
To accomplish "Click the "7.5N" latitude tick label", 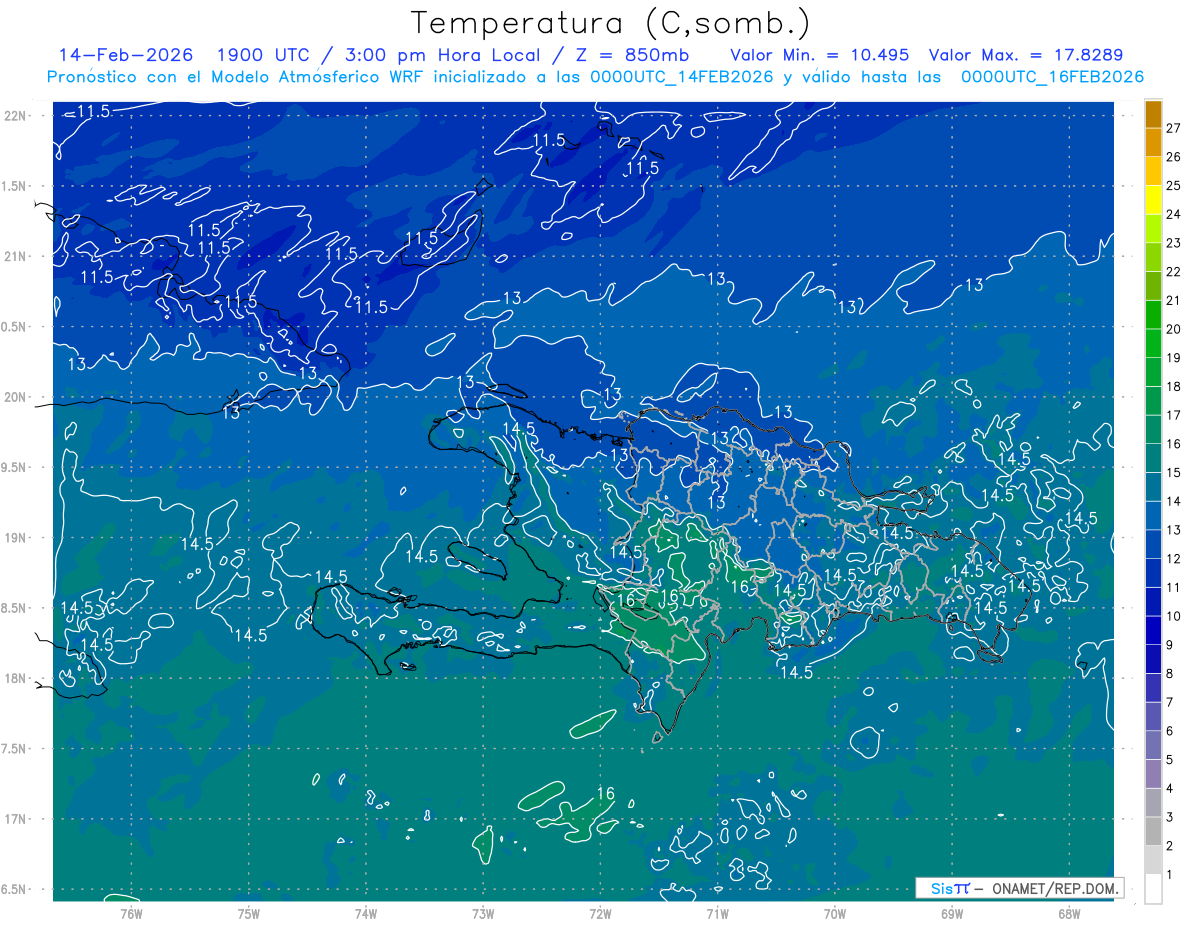I will pos(14,749).
